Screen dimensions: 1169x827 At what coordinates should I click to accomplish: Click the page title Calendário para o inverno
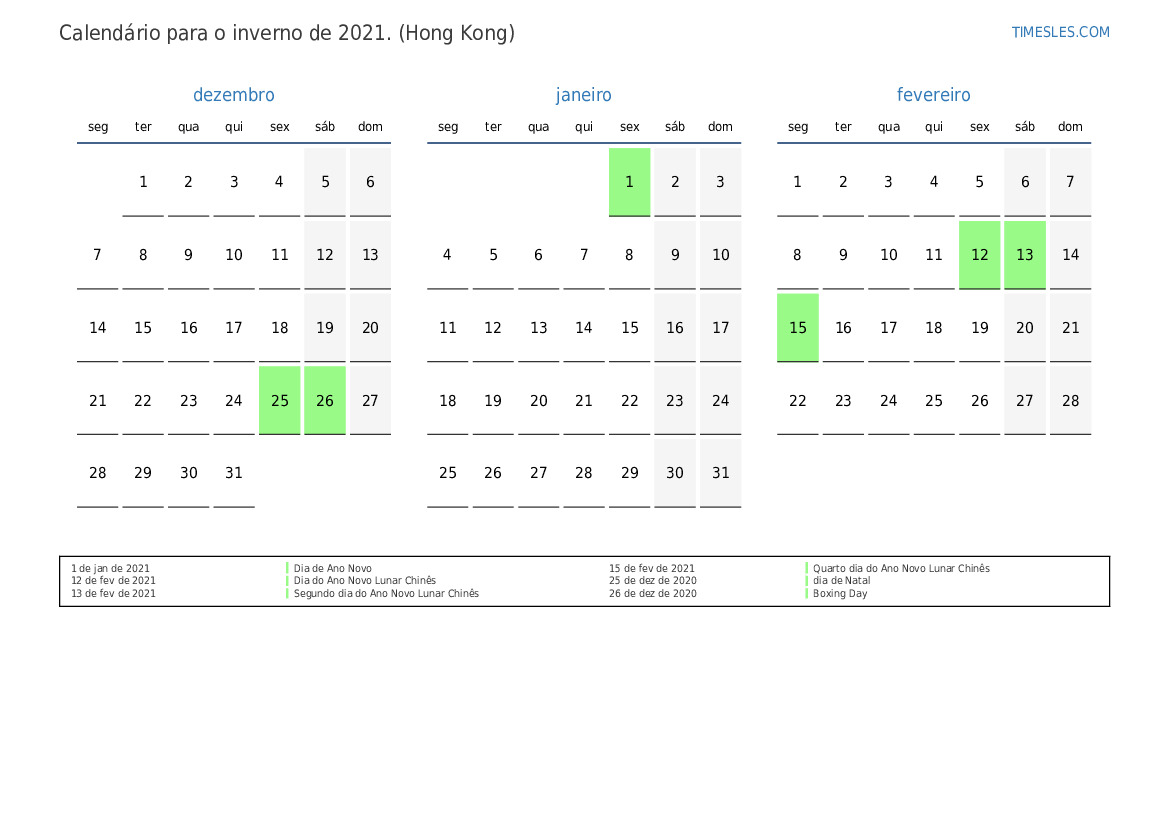click(x=287, y=33)
